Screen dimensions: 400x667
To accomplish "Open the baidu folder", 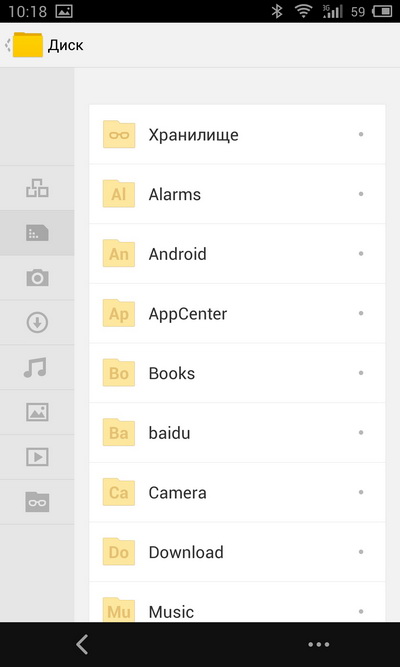I will click(237, 433).
